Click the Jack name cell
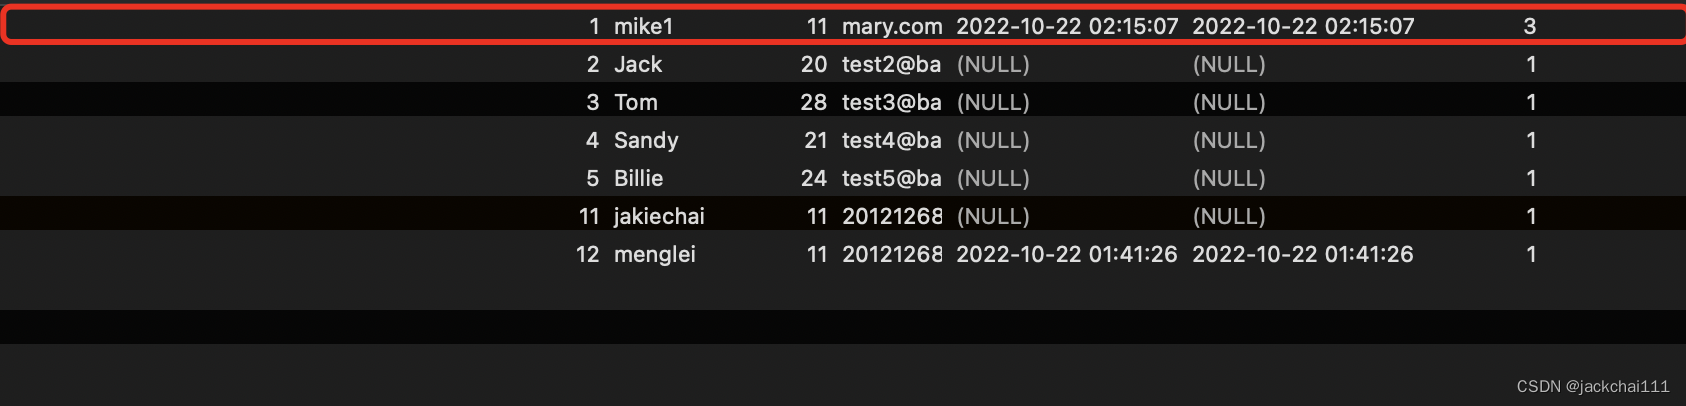The width and height of the screenshot is (1686, 406). (638, 64)
